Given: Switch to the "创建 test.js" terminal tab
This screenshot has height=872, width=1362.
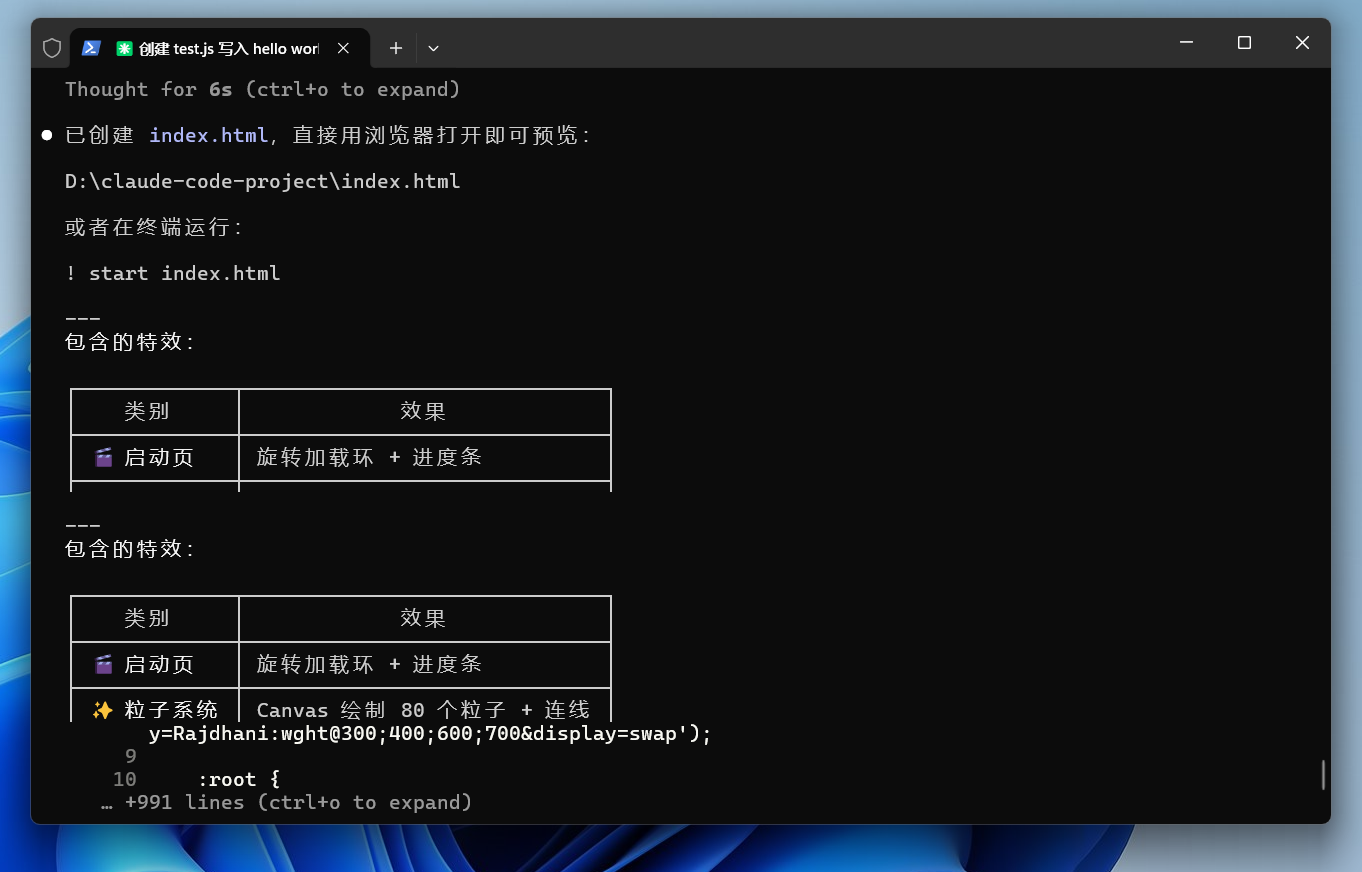Looking at the screenshot, I should (220, 48).
